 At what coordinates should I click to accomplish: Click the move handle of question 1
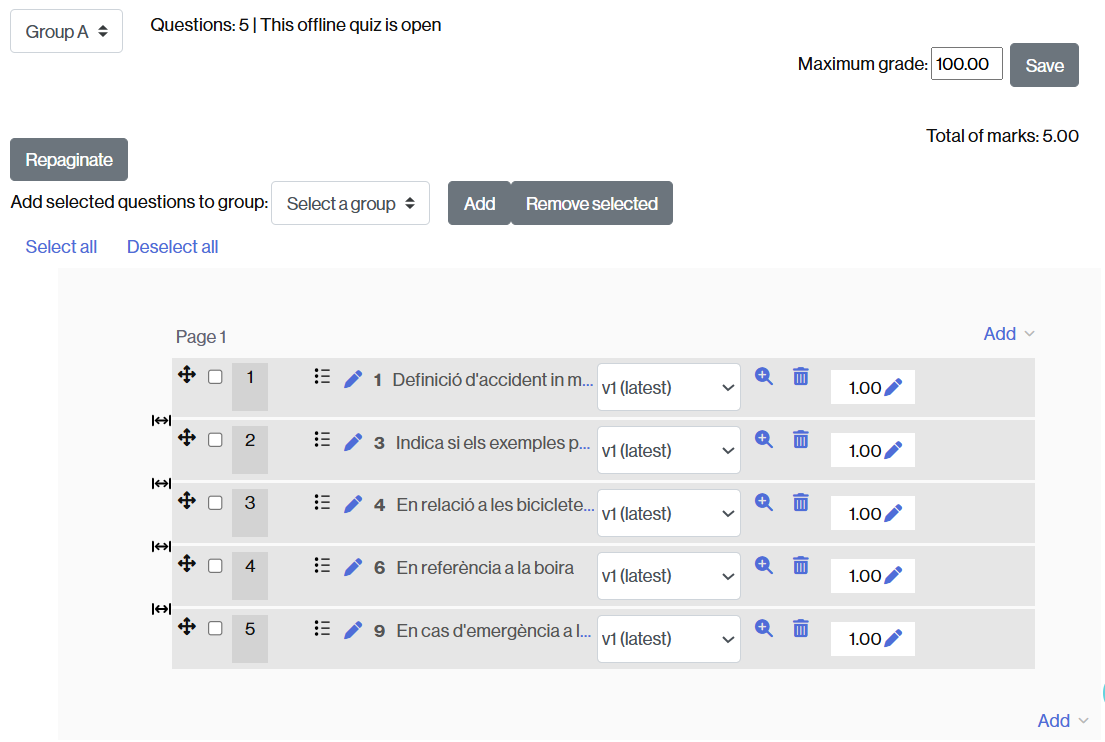pos(187,376)
